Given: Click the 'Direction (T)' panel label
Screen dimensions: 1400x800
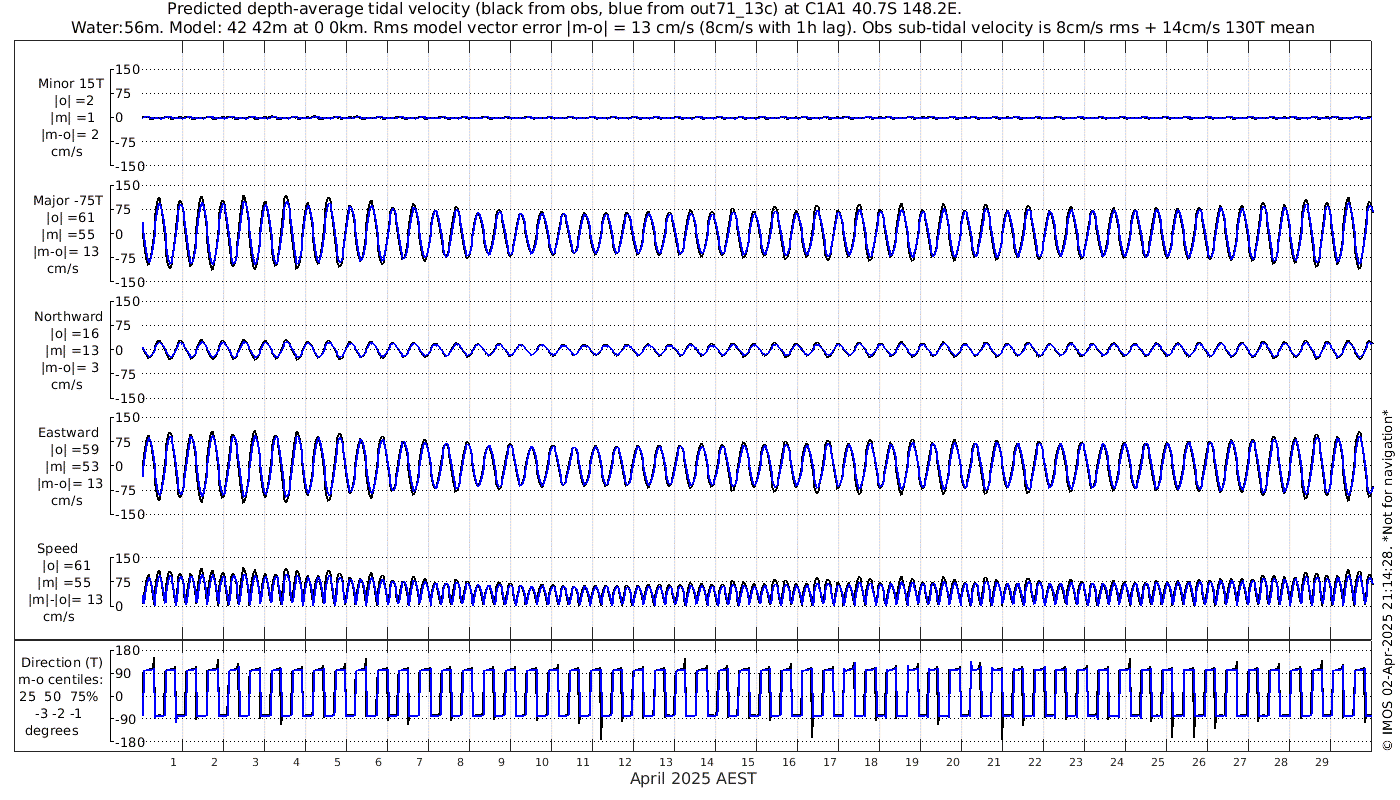Looking at the screenshot, I should [x=62, y=663].
